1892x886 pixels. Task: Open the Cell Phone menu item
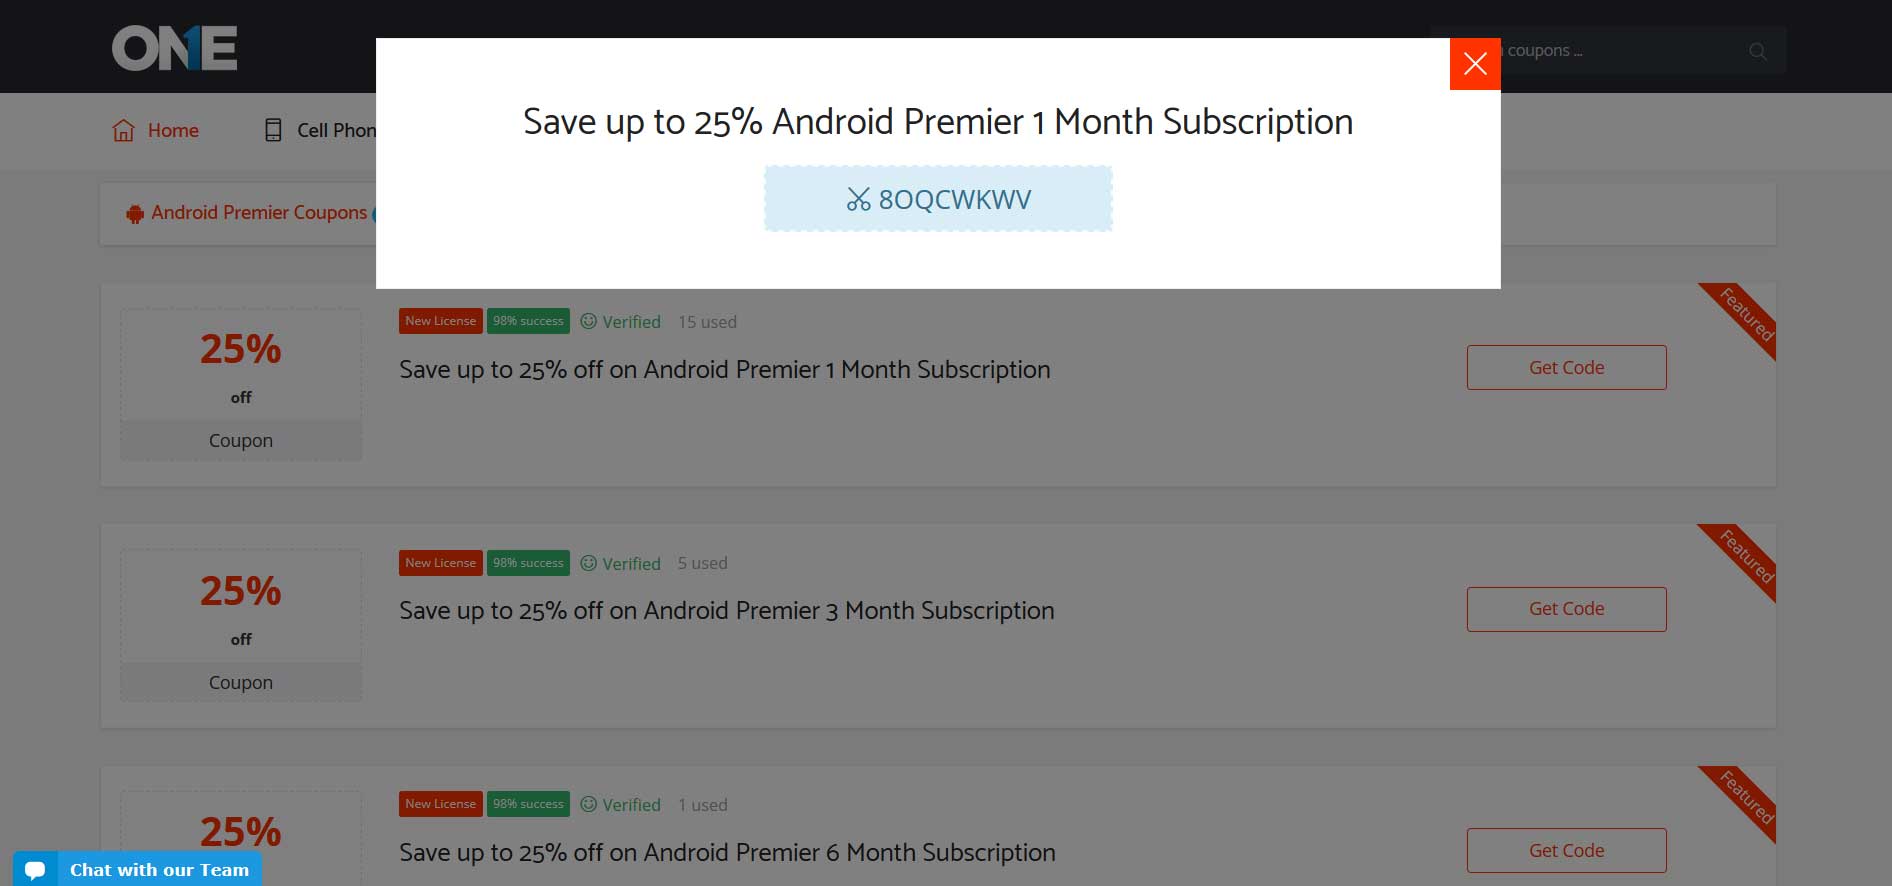coord(336,131)
